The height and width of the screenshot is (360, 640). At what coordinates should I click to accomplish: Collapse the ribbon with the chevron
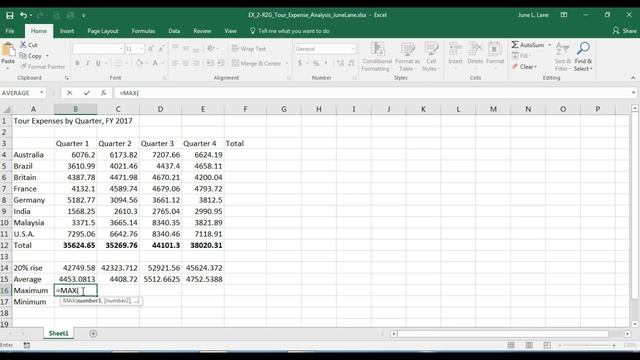coord(633,78)
